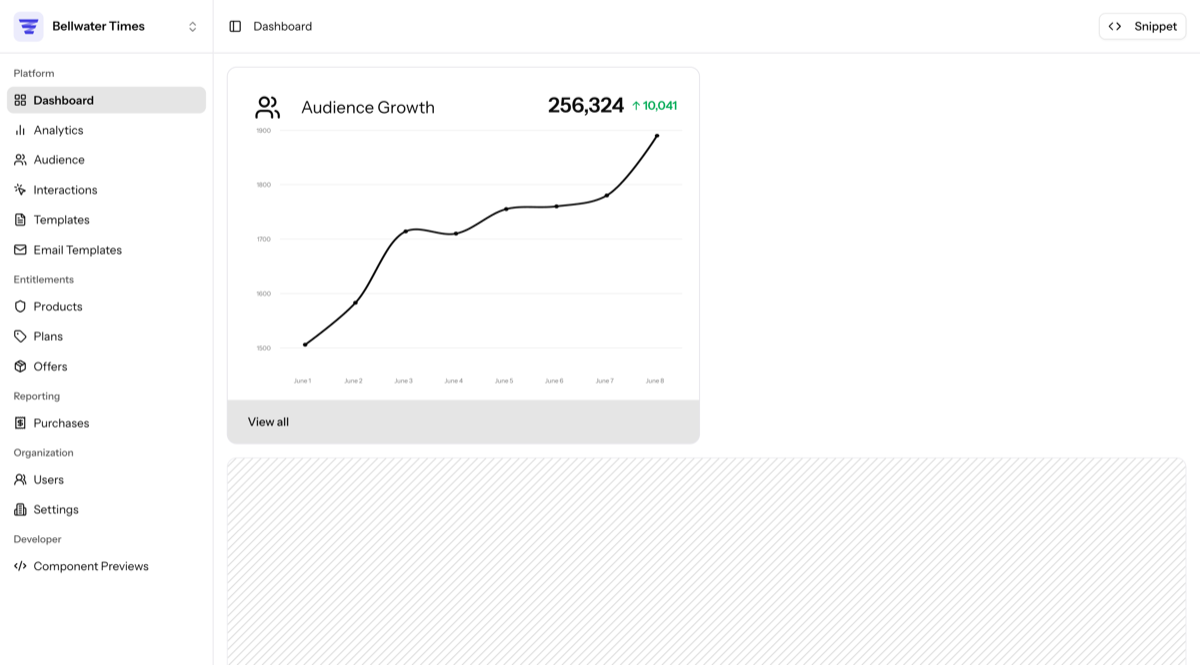The width and height of the screenshot is (1200, 665).
Task: Click the Email Templates envelope icon
Action: click(x=20, y=250)
